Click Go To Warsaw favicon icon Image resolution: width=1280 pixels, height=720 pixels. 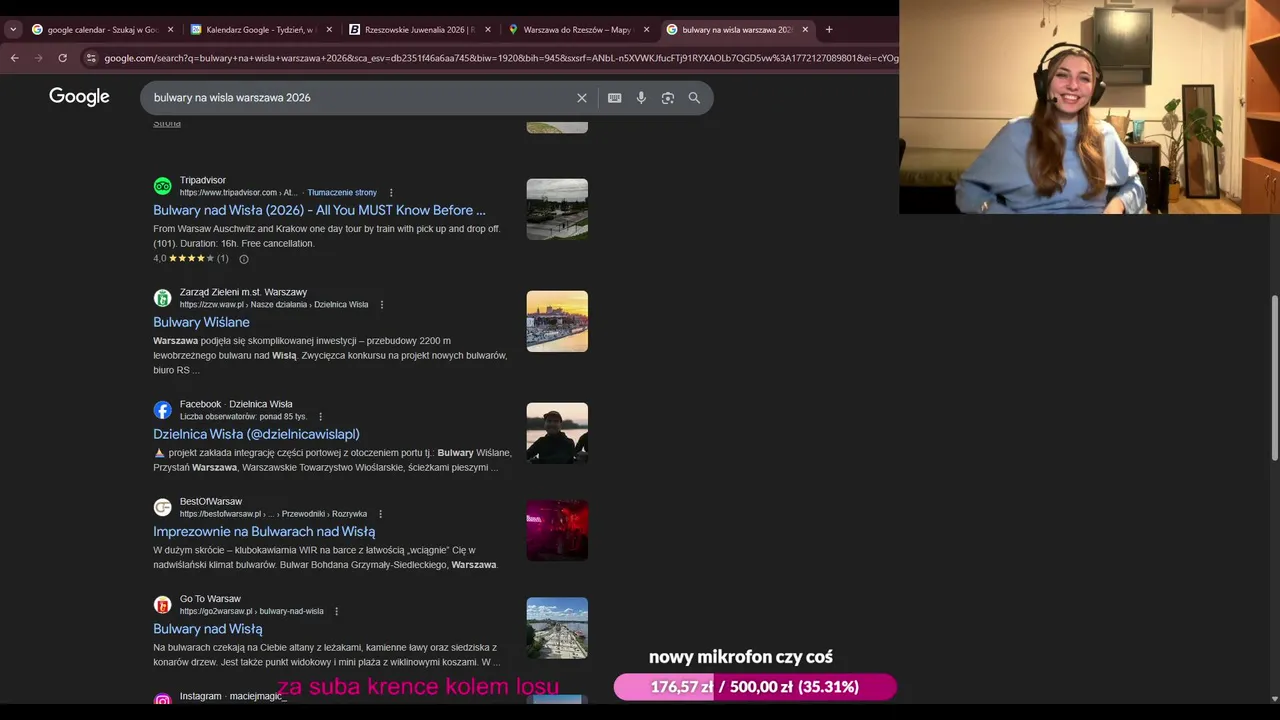coord(162,605)
